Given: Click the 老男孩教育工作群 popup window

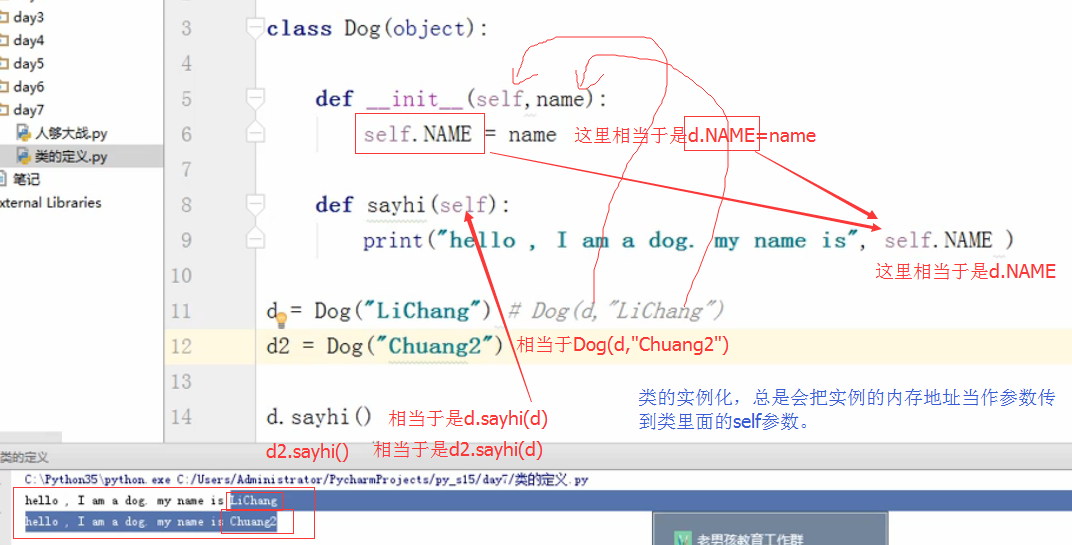Looking at the screenshot, I should (x=770, y=529).
